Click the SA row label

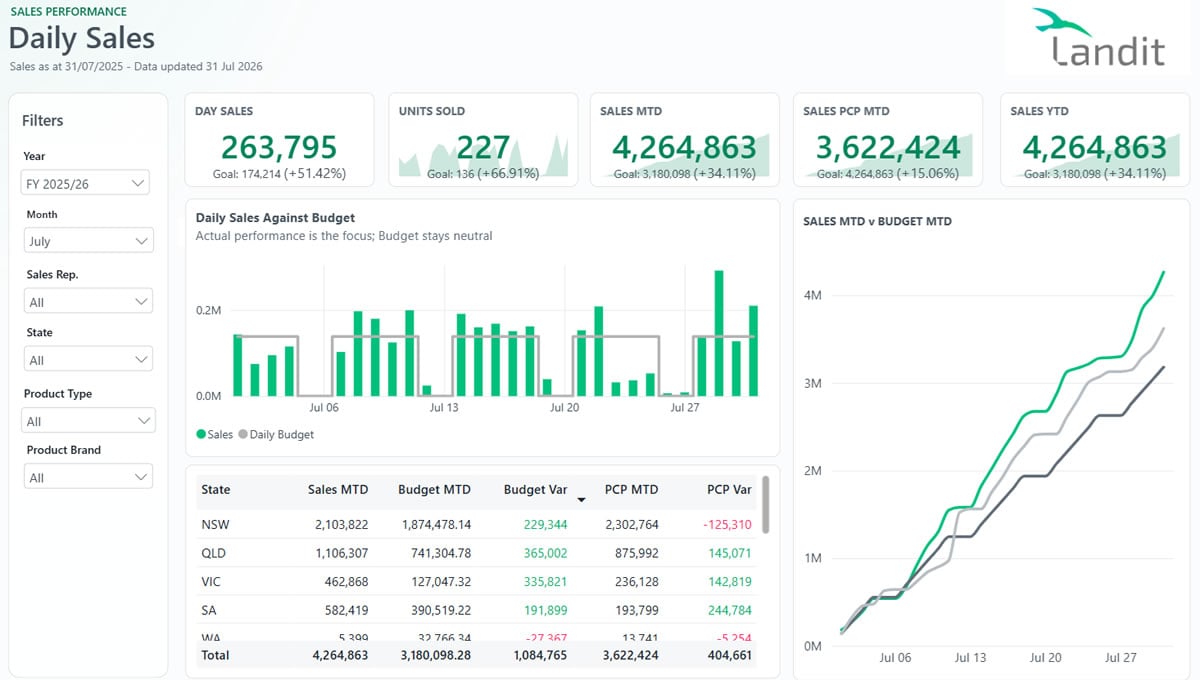(209, 610)
